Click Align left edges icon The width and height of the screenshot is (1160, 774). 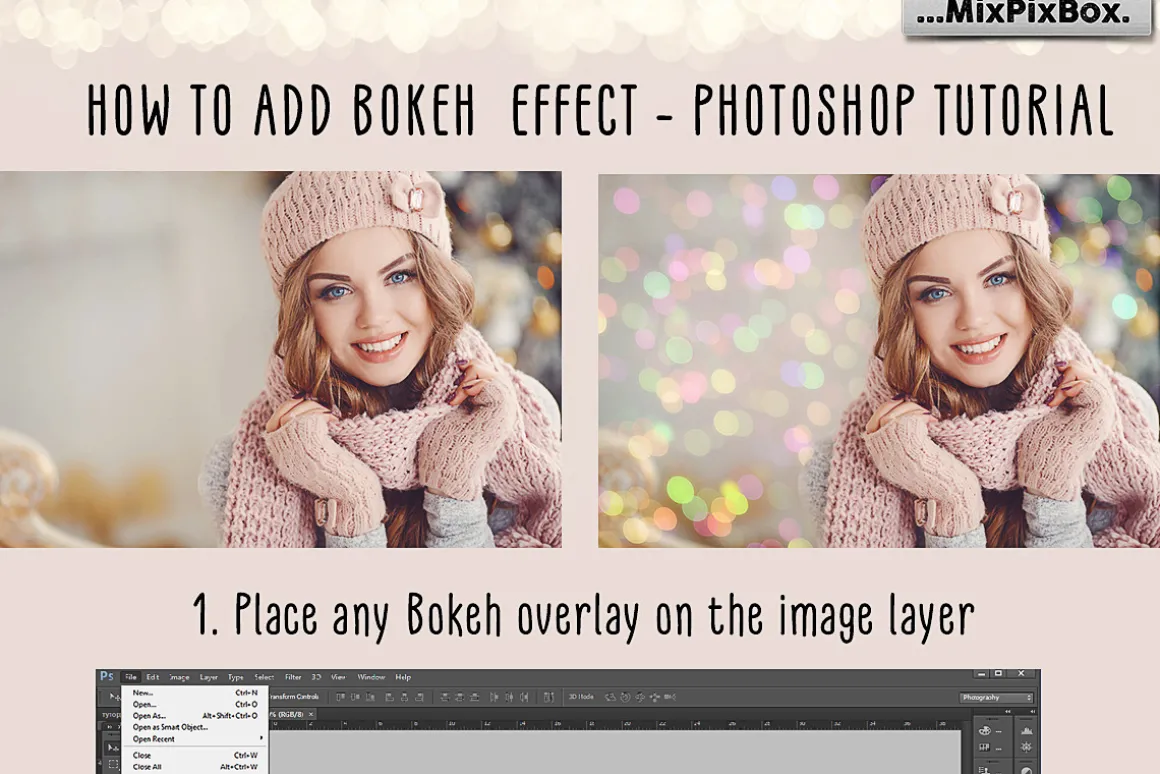389,697
